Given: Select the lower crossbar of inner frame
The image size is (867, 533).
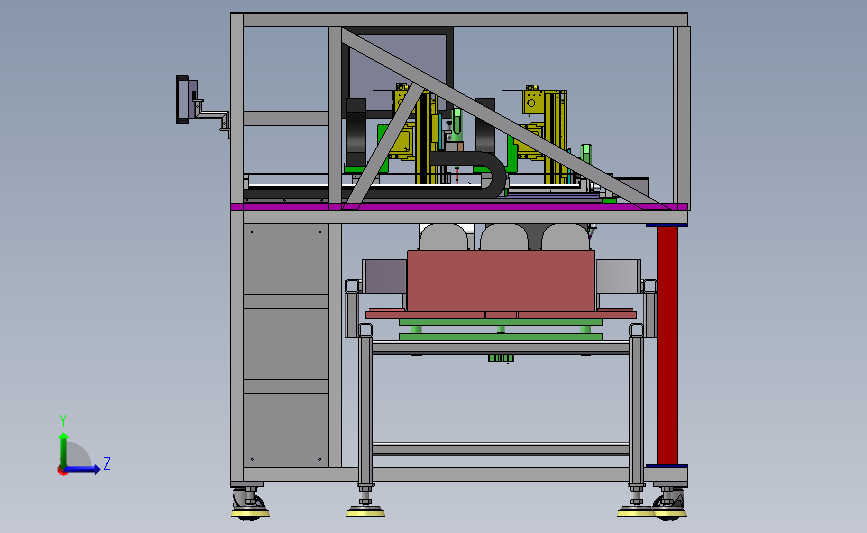Looking at the screenshot, I should click(501, 448).
